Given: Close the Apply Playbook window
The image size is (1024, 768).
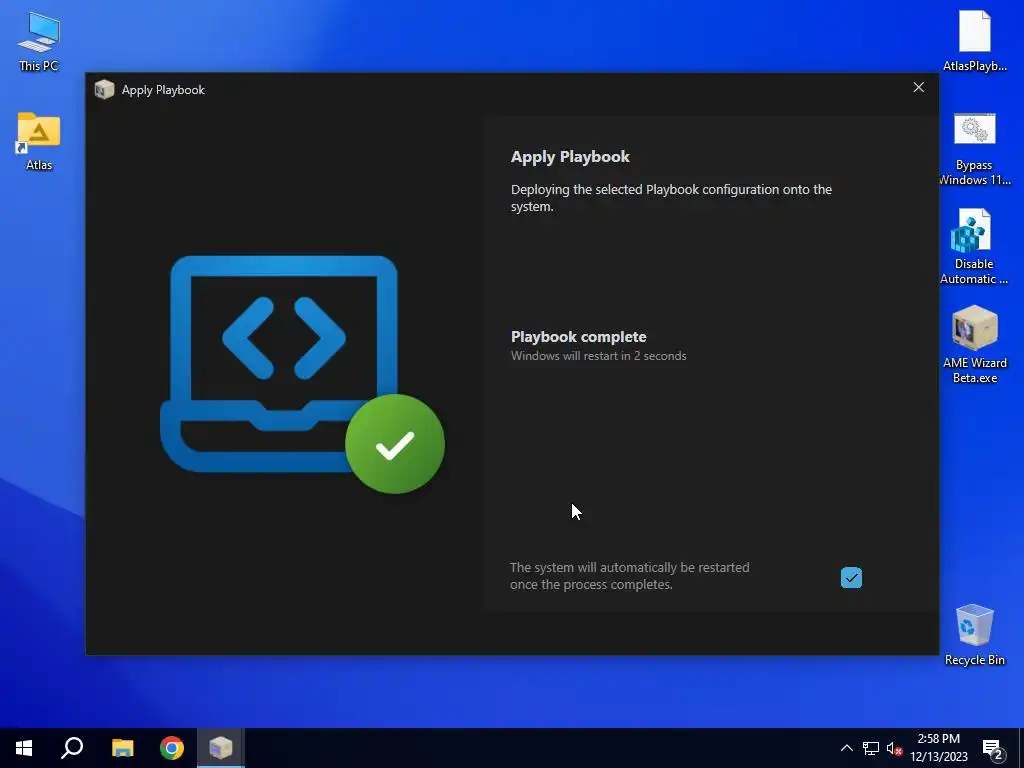Looking at the screenshot, I should click(918, 88).
